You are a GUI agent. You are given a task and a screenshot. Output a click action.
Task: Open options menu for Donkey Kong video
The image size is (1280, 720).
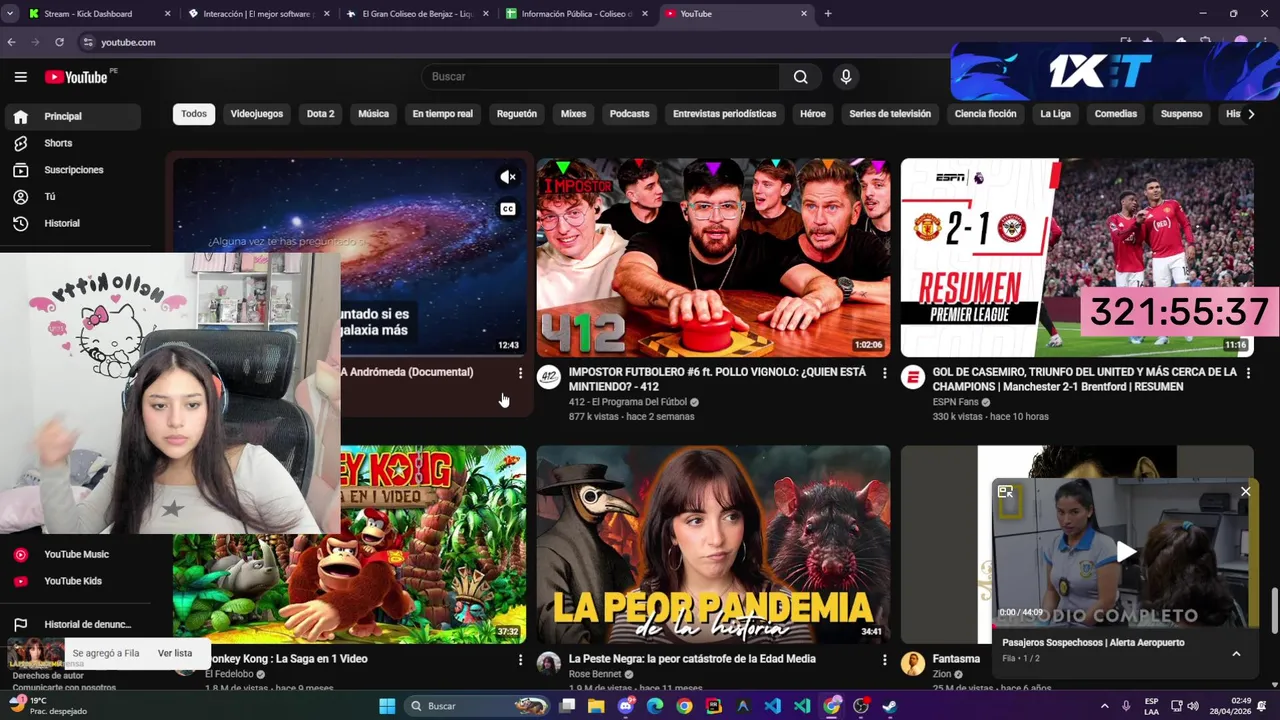point(520,660)
